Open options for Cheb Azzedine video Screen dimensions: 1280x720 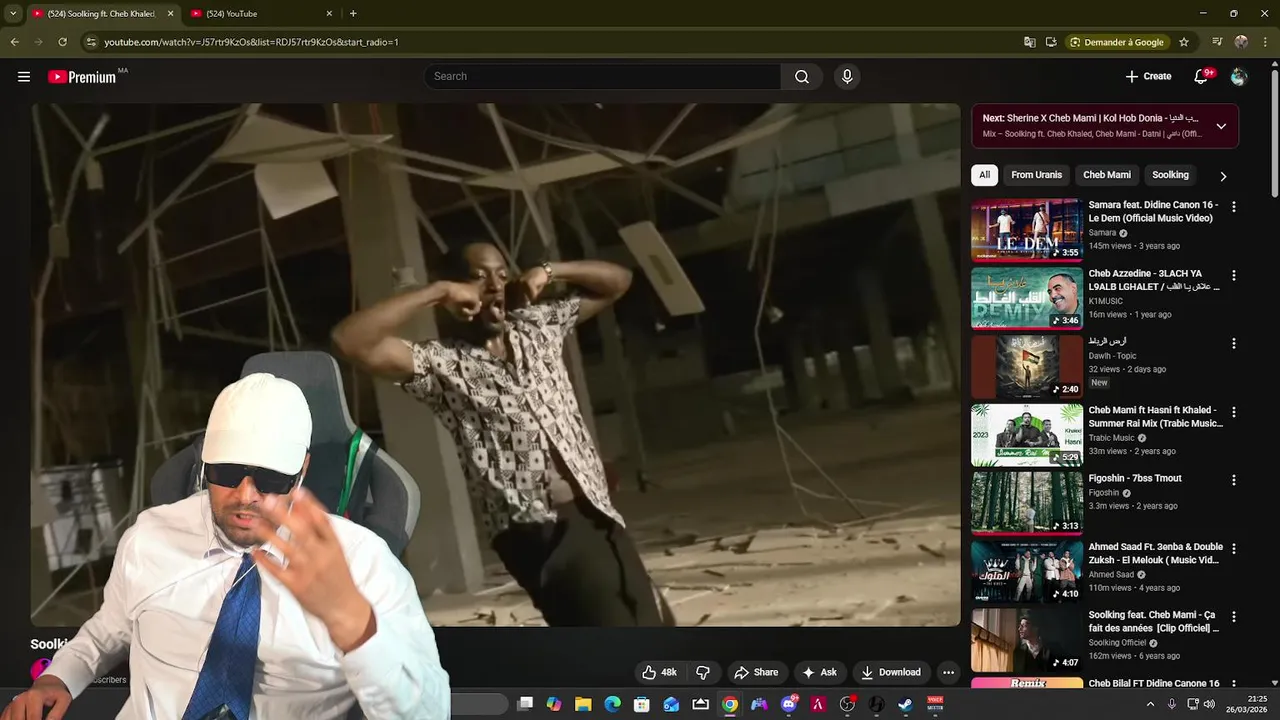click(1233, 275)
